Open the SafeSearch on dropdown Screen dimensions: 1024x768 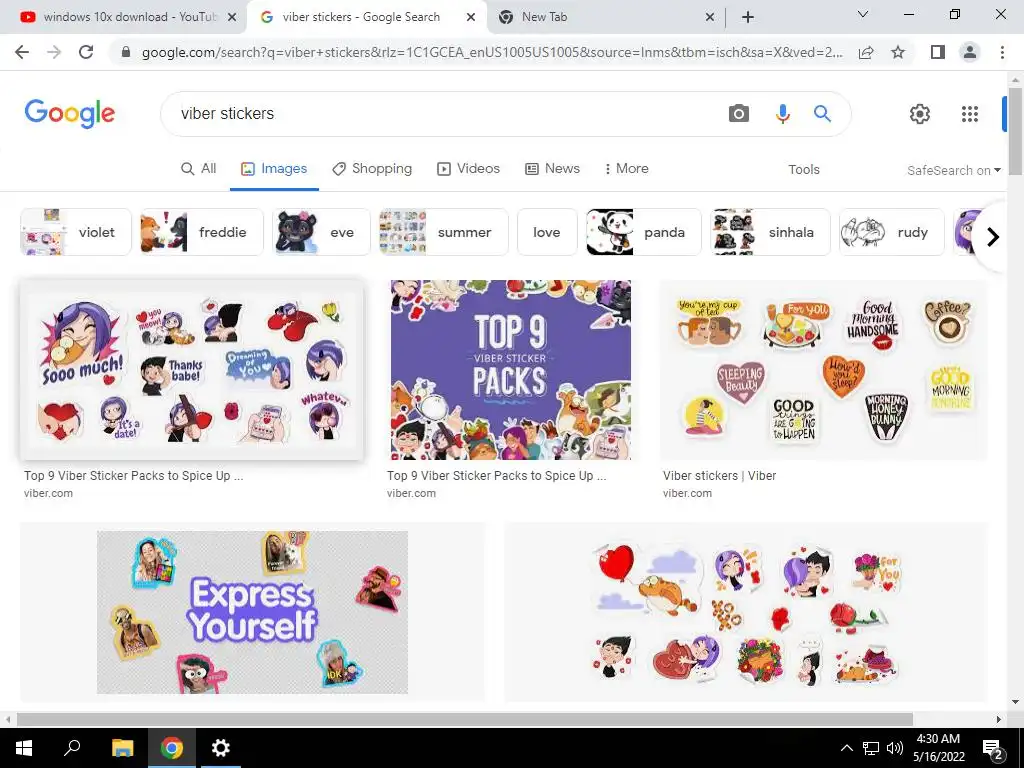point(953,170)
